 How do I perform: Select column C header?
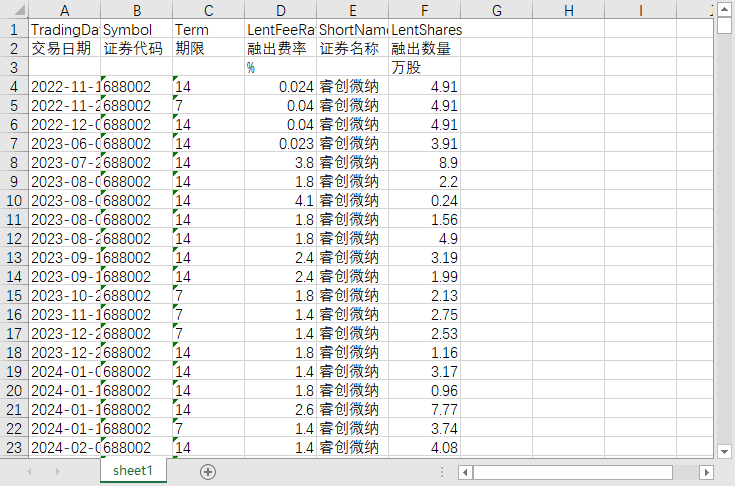coord(209,10)
